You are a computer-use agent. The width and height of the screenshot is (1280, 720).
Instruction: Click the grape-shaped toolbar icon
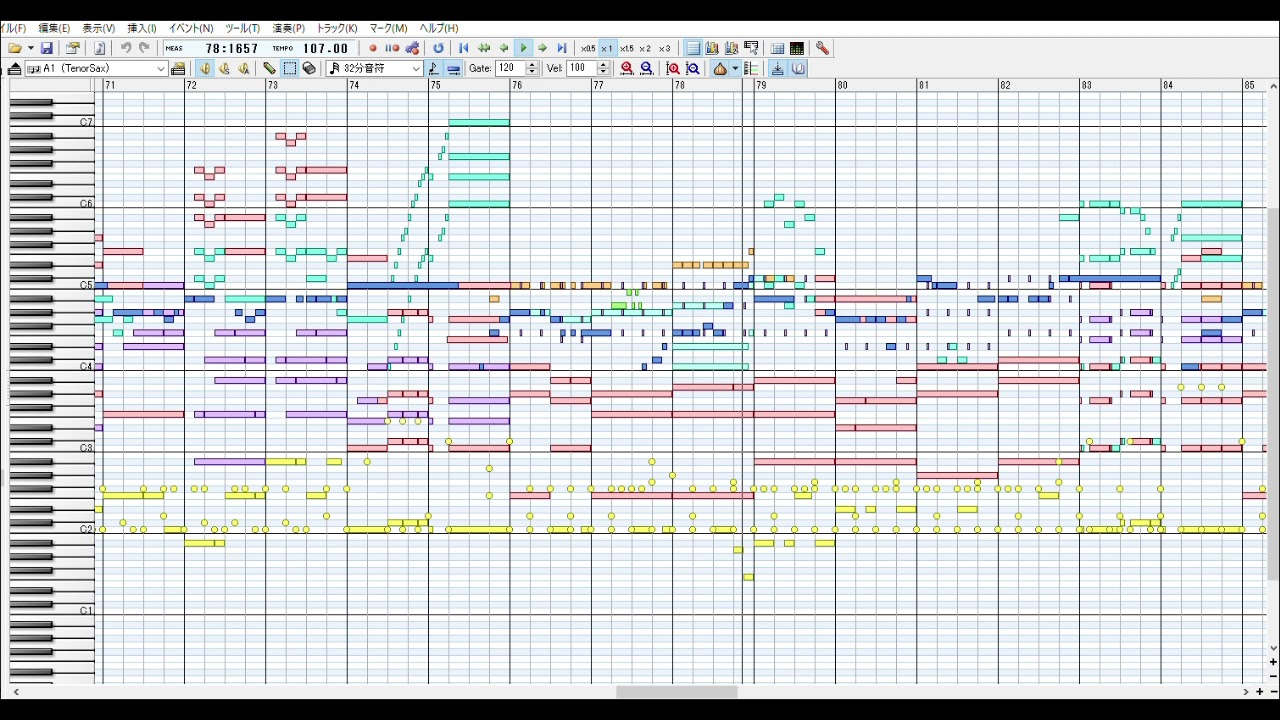point(412,48)
